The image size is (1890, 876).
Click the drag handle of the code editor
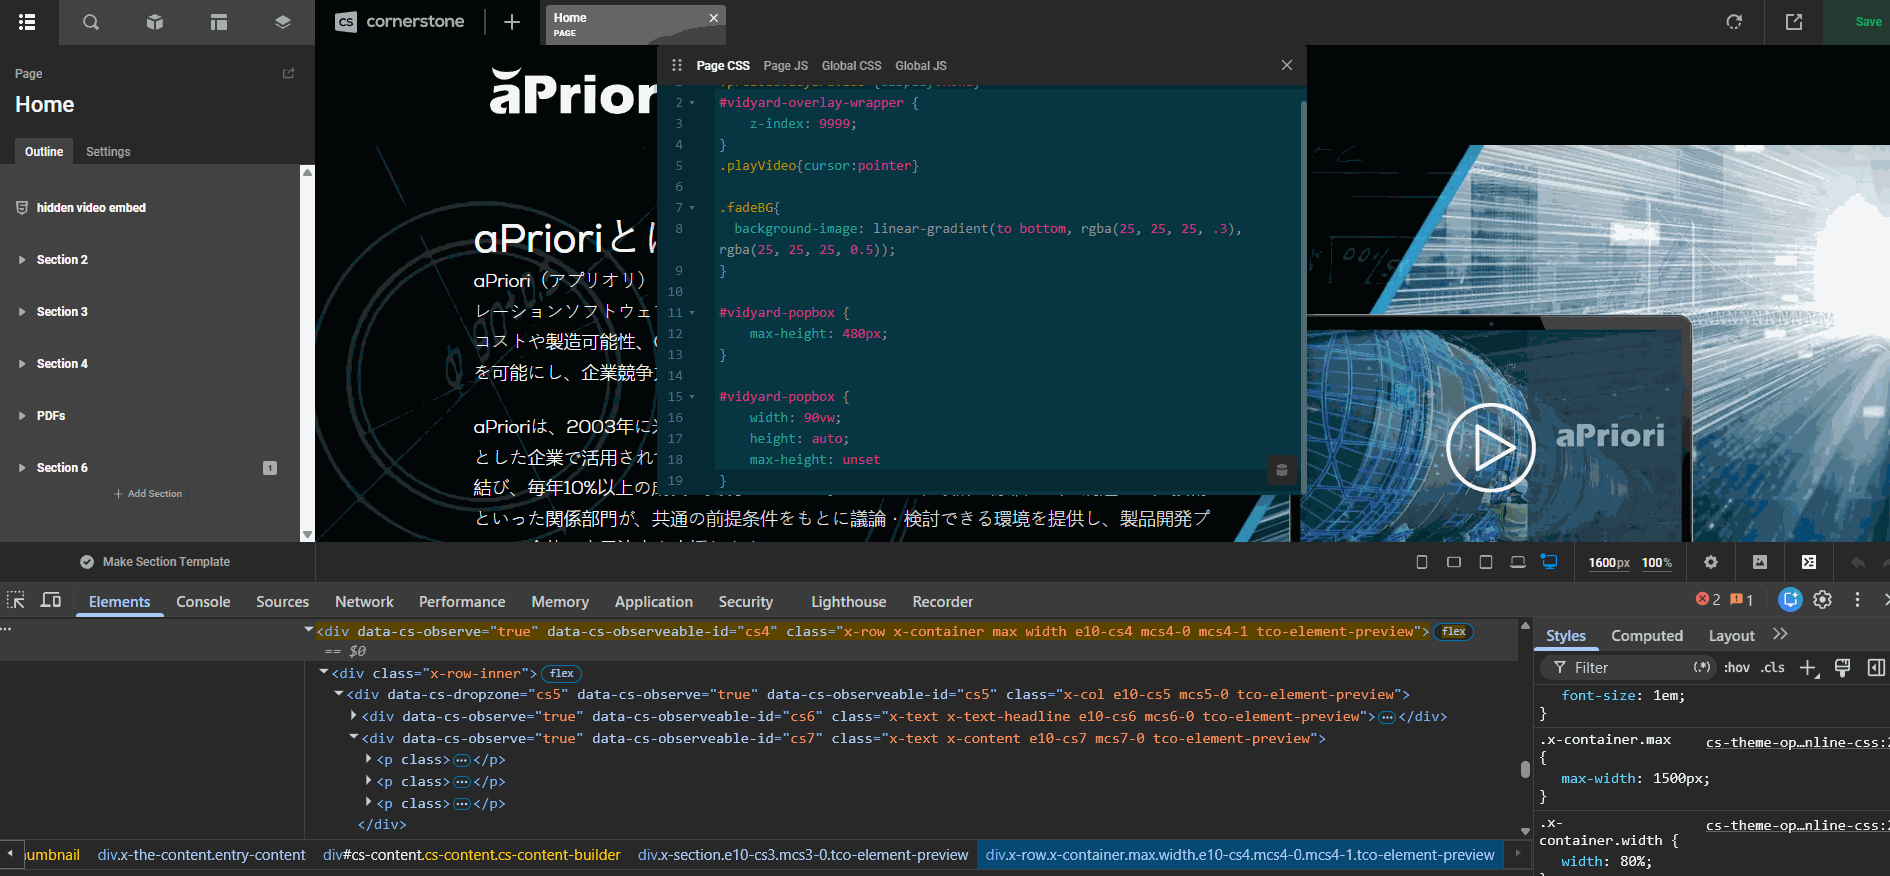tap(677, 65)
